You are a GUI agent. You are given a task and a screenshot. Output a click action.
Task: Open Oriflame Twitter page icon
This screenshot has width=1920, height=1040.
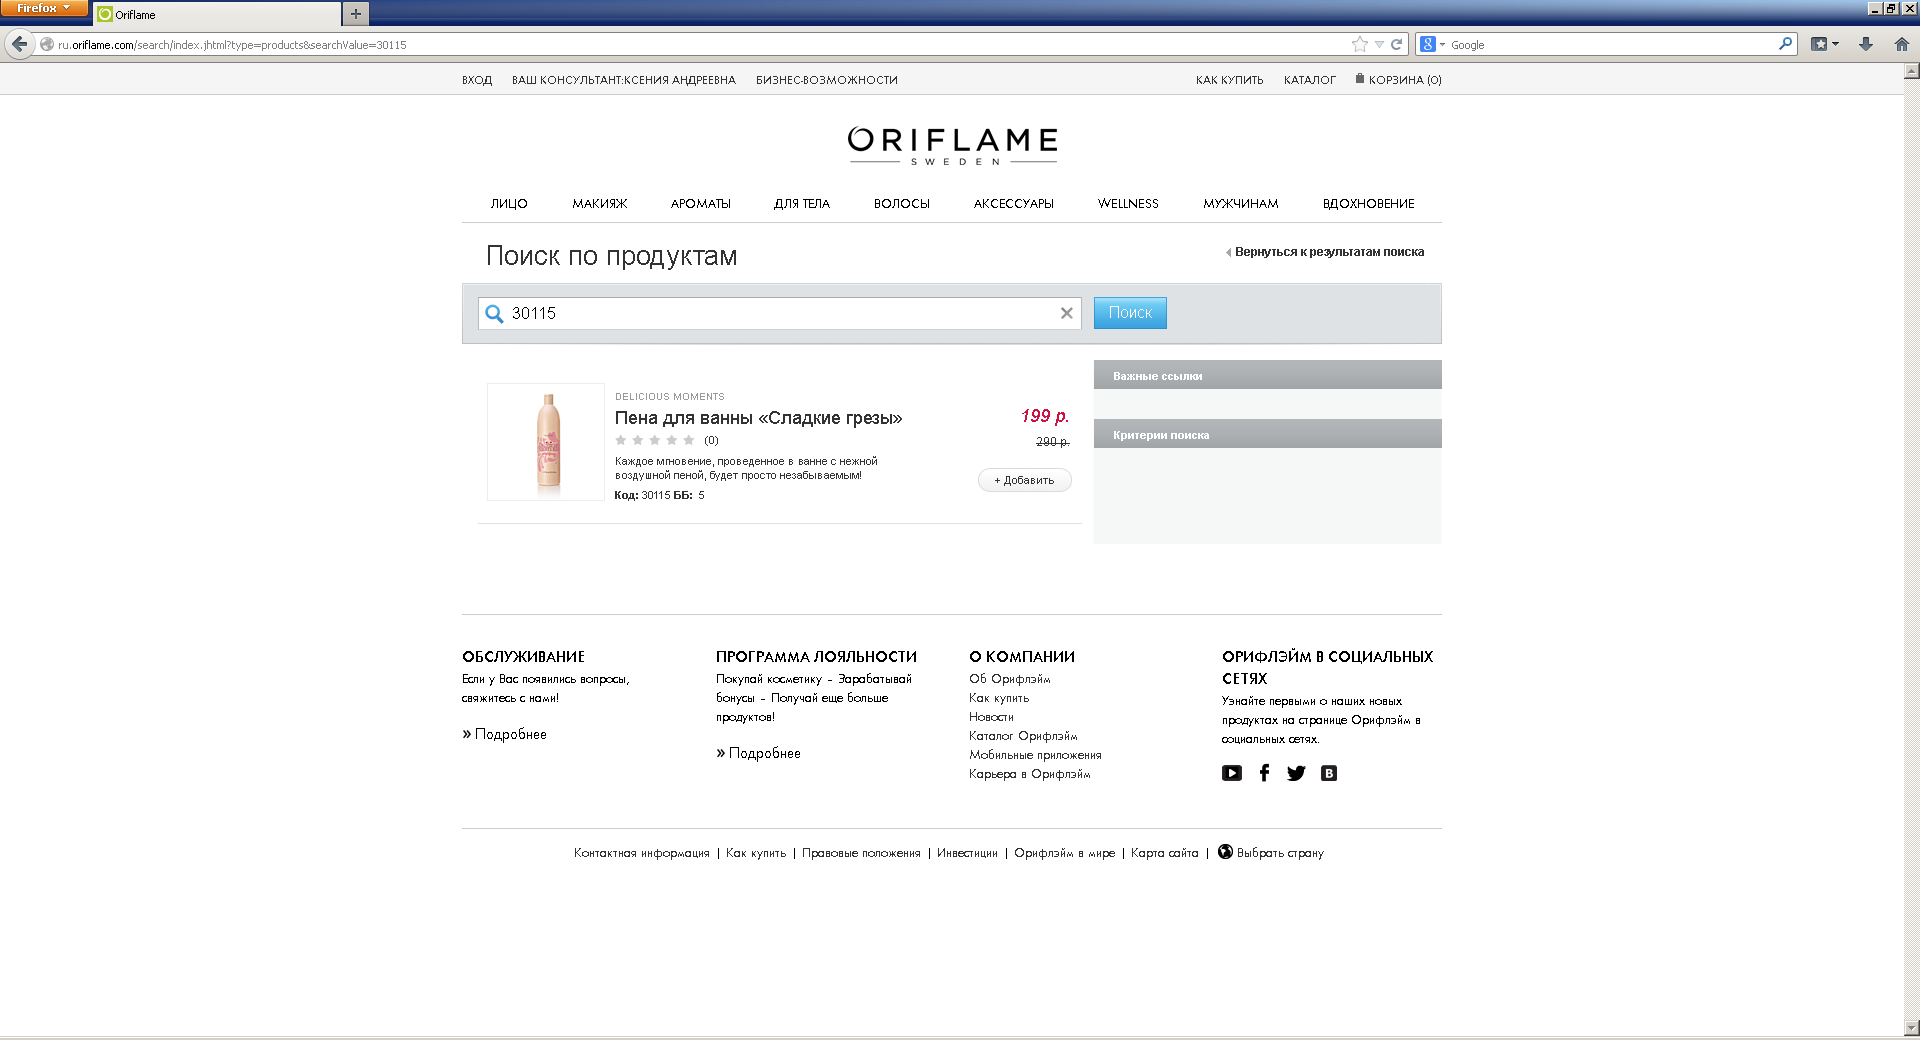click(1296, 773)
